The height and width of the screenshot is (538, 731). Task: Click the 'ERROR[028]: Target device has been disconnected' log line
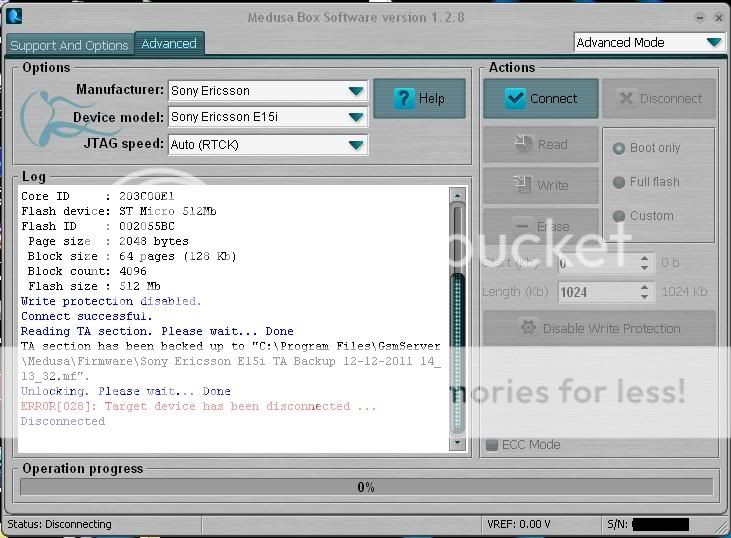[199, 406]
